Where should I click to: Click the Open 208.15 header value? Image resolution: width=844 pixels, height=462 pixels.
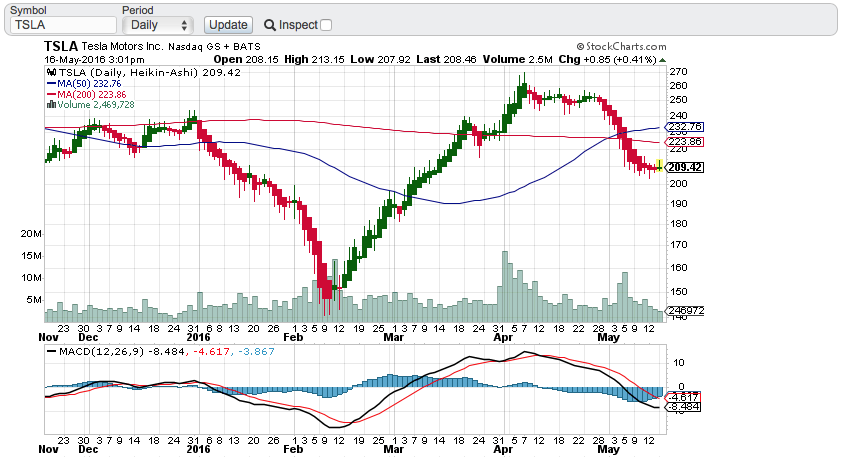click(x=246, y=59)
